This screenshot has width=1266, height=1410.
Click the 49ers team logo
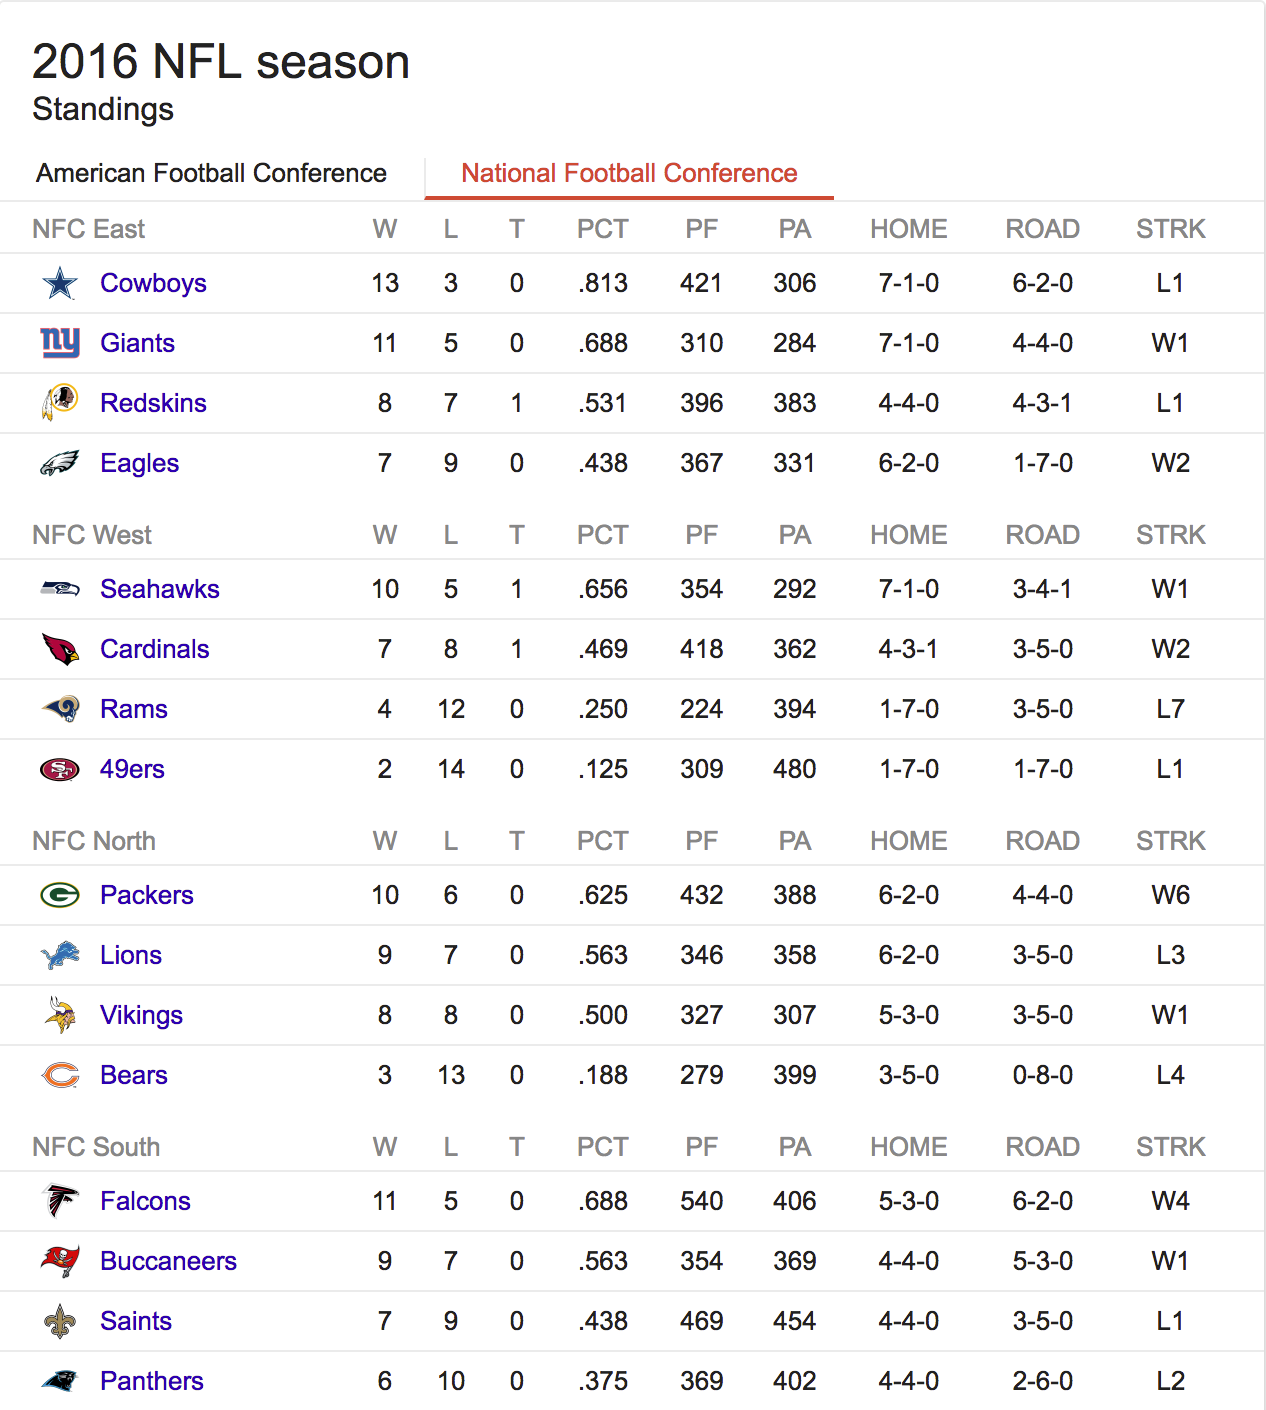point(60,769)
